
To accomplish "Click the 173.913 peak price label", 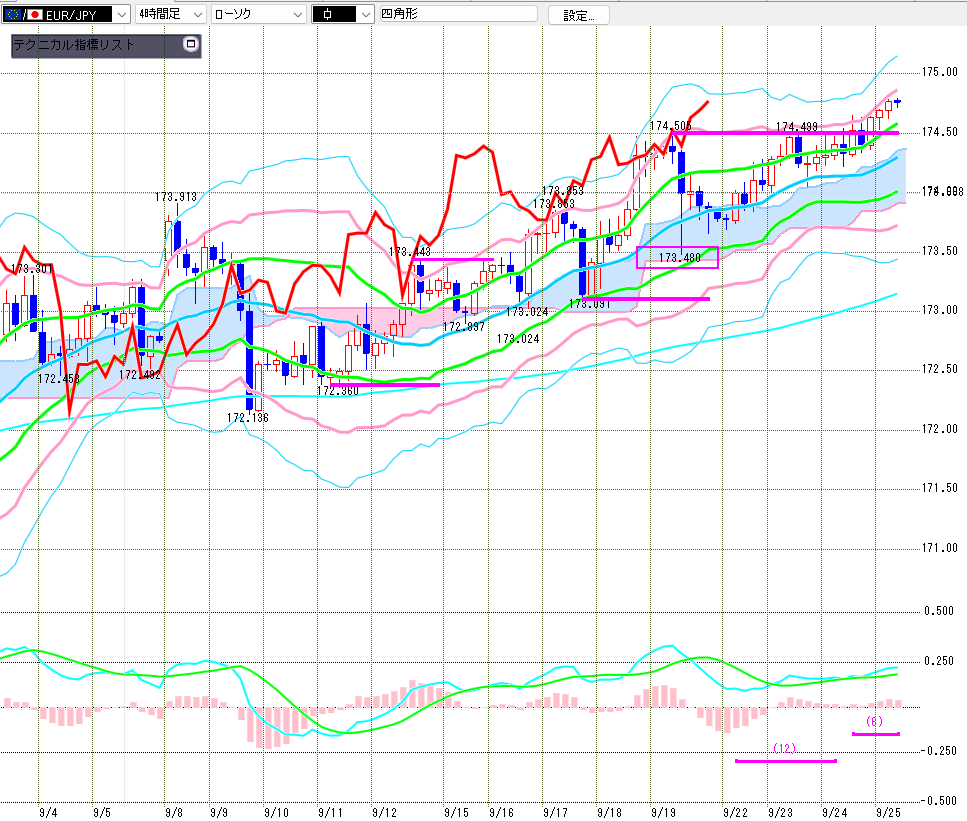I will [x=176, y=197].
